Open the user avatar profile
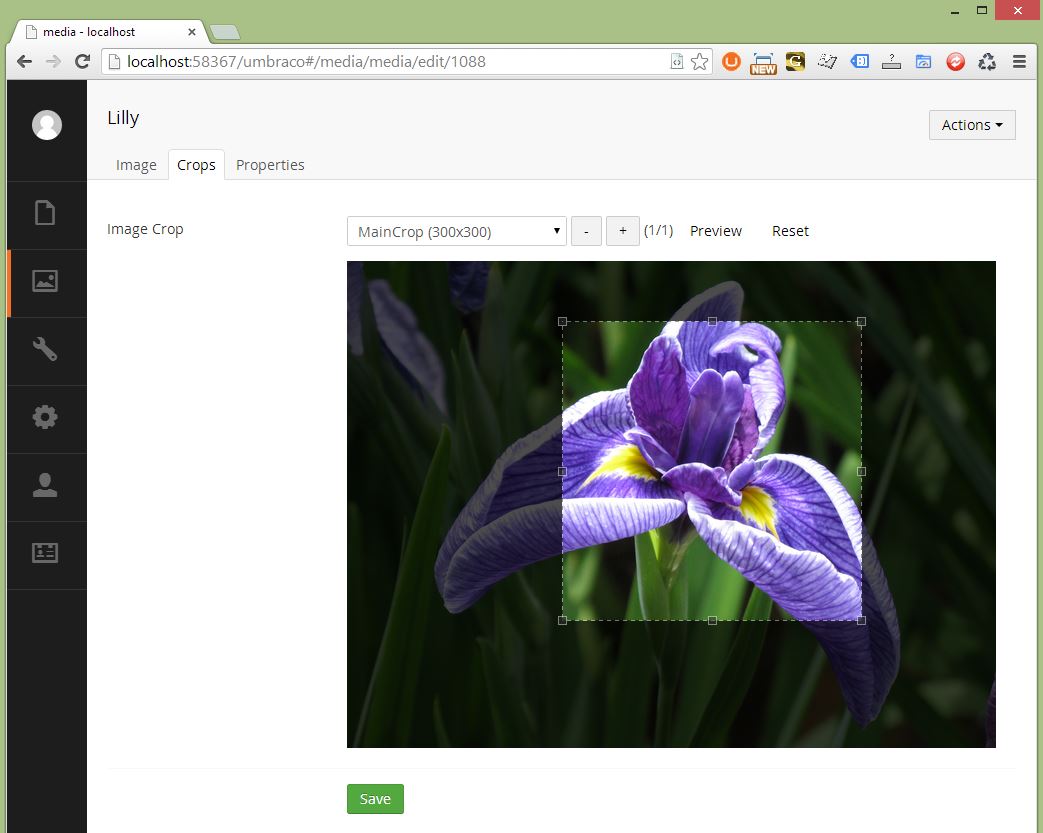 [x=47, y=125]
